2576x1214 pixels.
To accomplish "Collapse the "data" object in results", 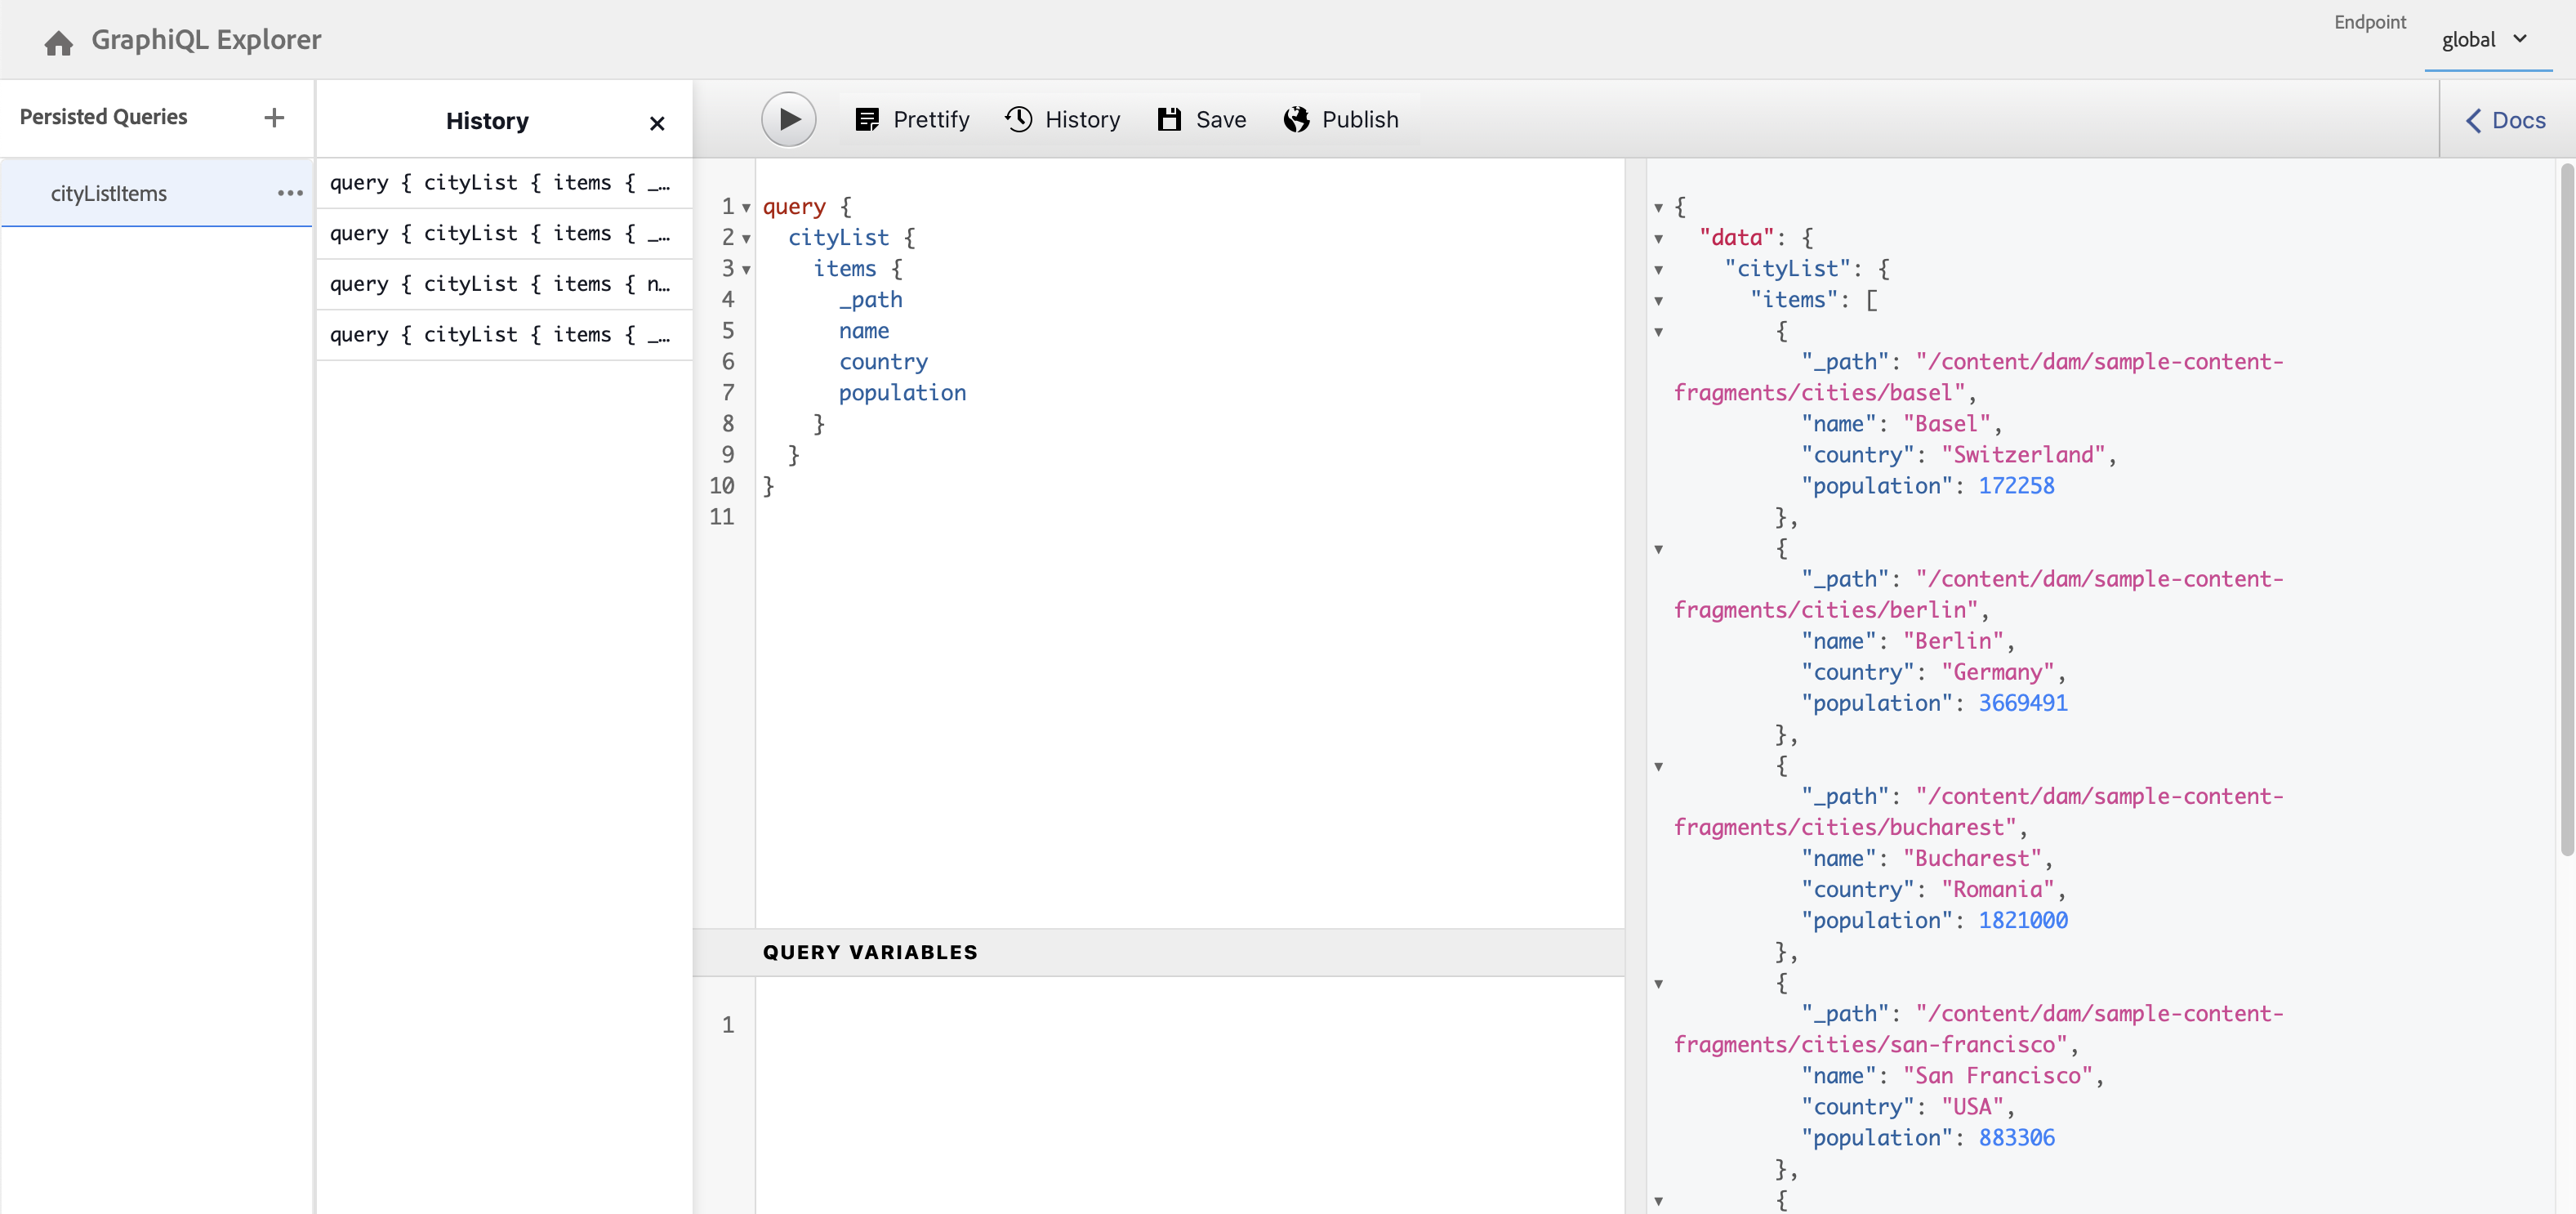I will pos(1659,239).
